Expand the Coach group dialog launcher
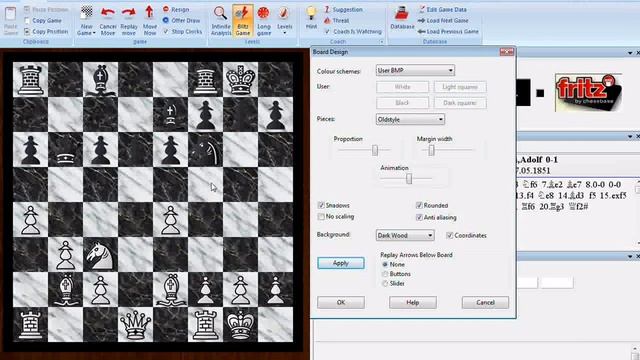This screenshot has width=640, height=360. click(x=381, y=42)
